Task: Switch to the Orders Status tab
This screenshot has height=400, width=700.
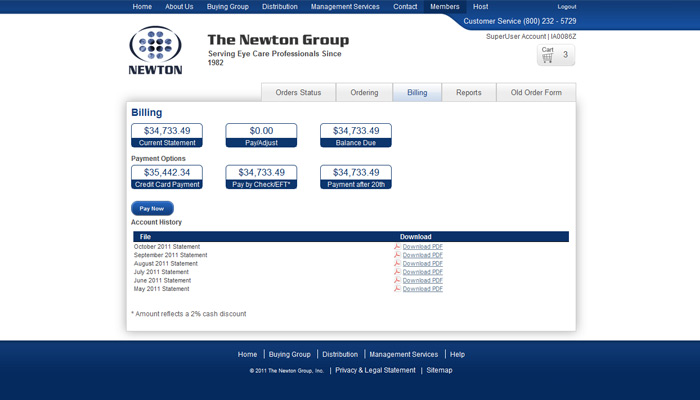Action: [x=298, y=92]
